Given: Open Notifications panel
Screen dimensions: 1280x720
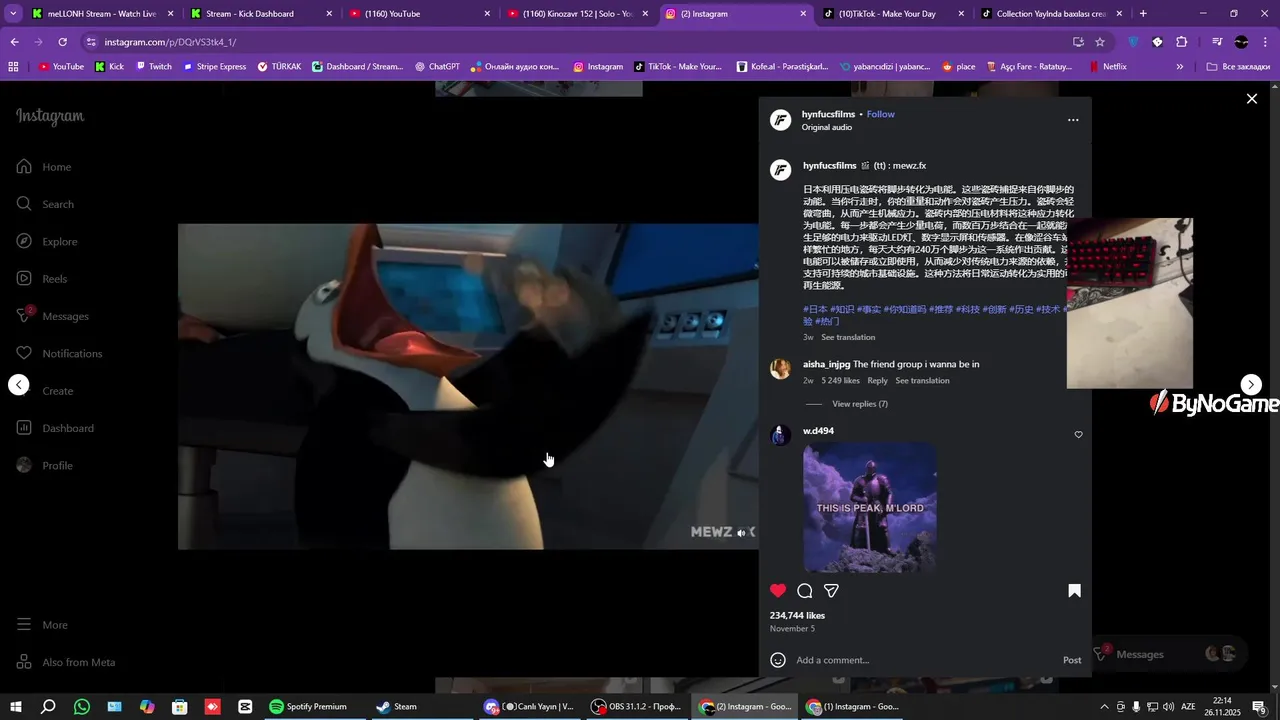Looking at the screenshot, I should (x=59, y=354).
